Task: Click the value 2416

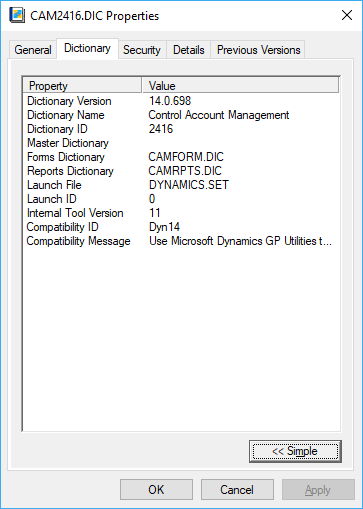Action: point(161,129)
